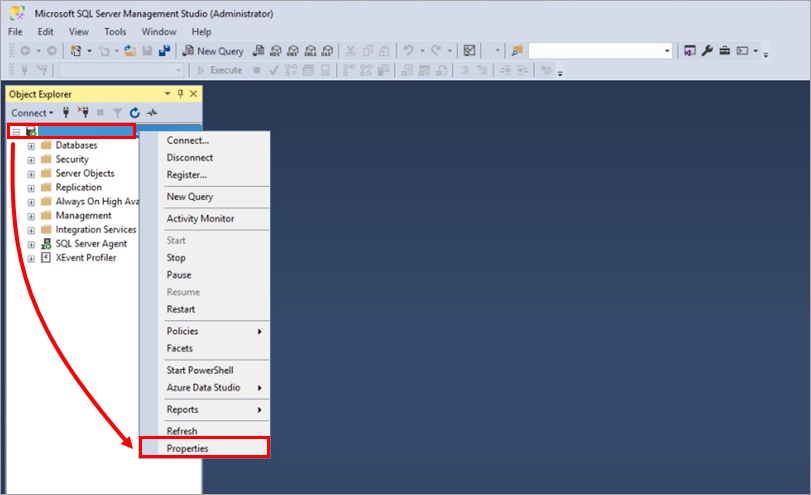Click the Activity Monitor toolbar icon
This screenshot has width=811, height=495.
(469, 51)
